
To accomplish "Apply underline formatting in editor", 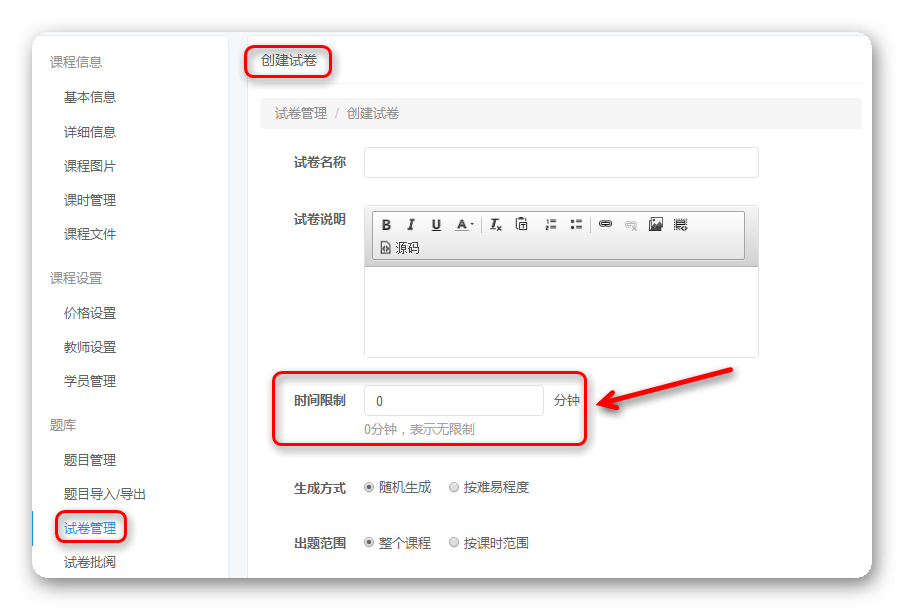I will 436,225.
